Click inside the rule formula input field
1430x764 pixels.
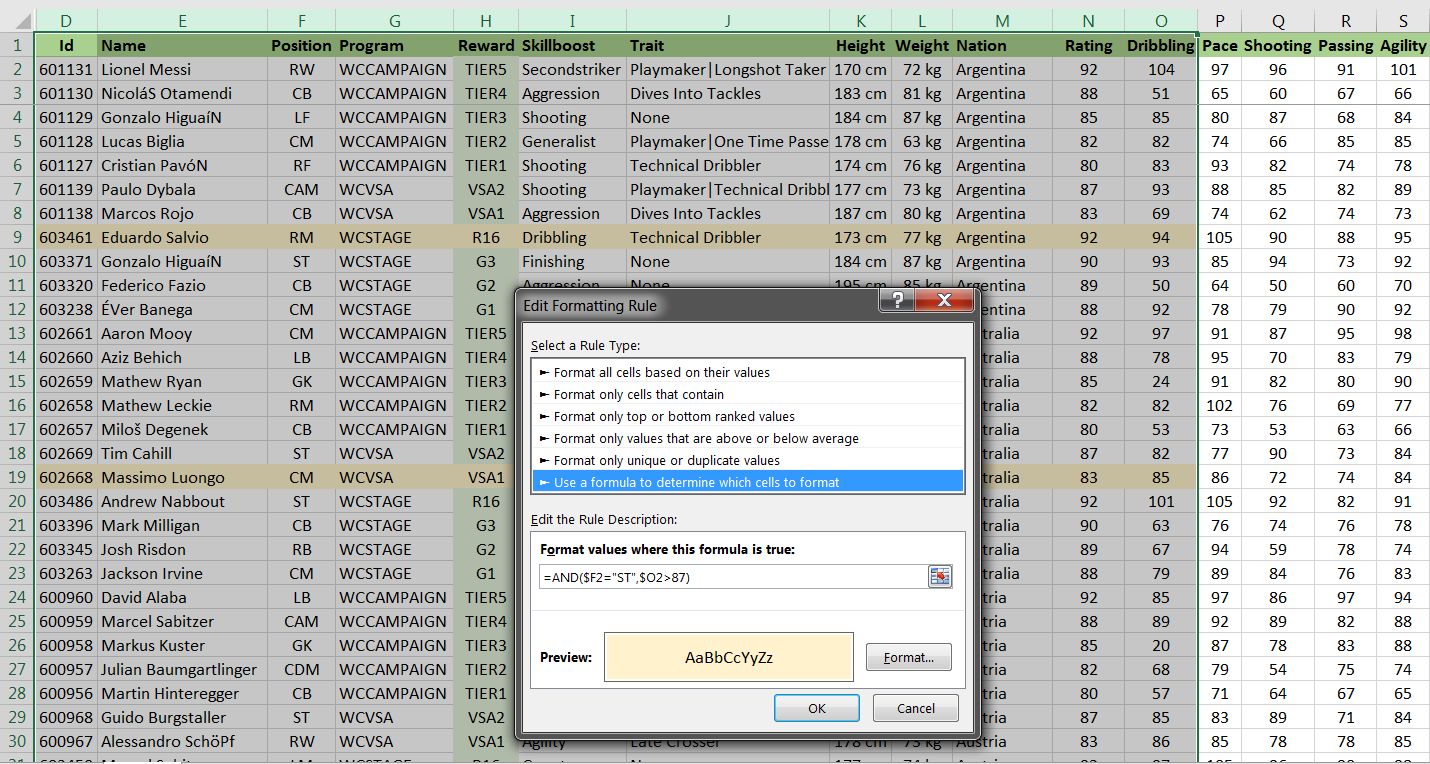[x=730, y=577]
